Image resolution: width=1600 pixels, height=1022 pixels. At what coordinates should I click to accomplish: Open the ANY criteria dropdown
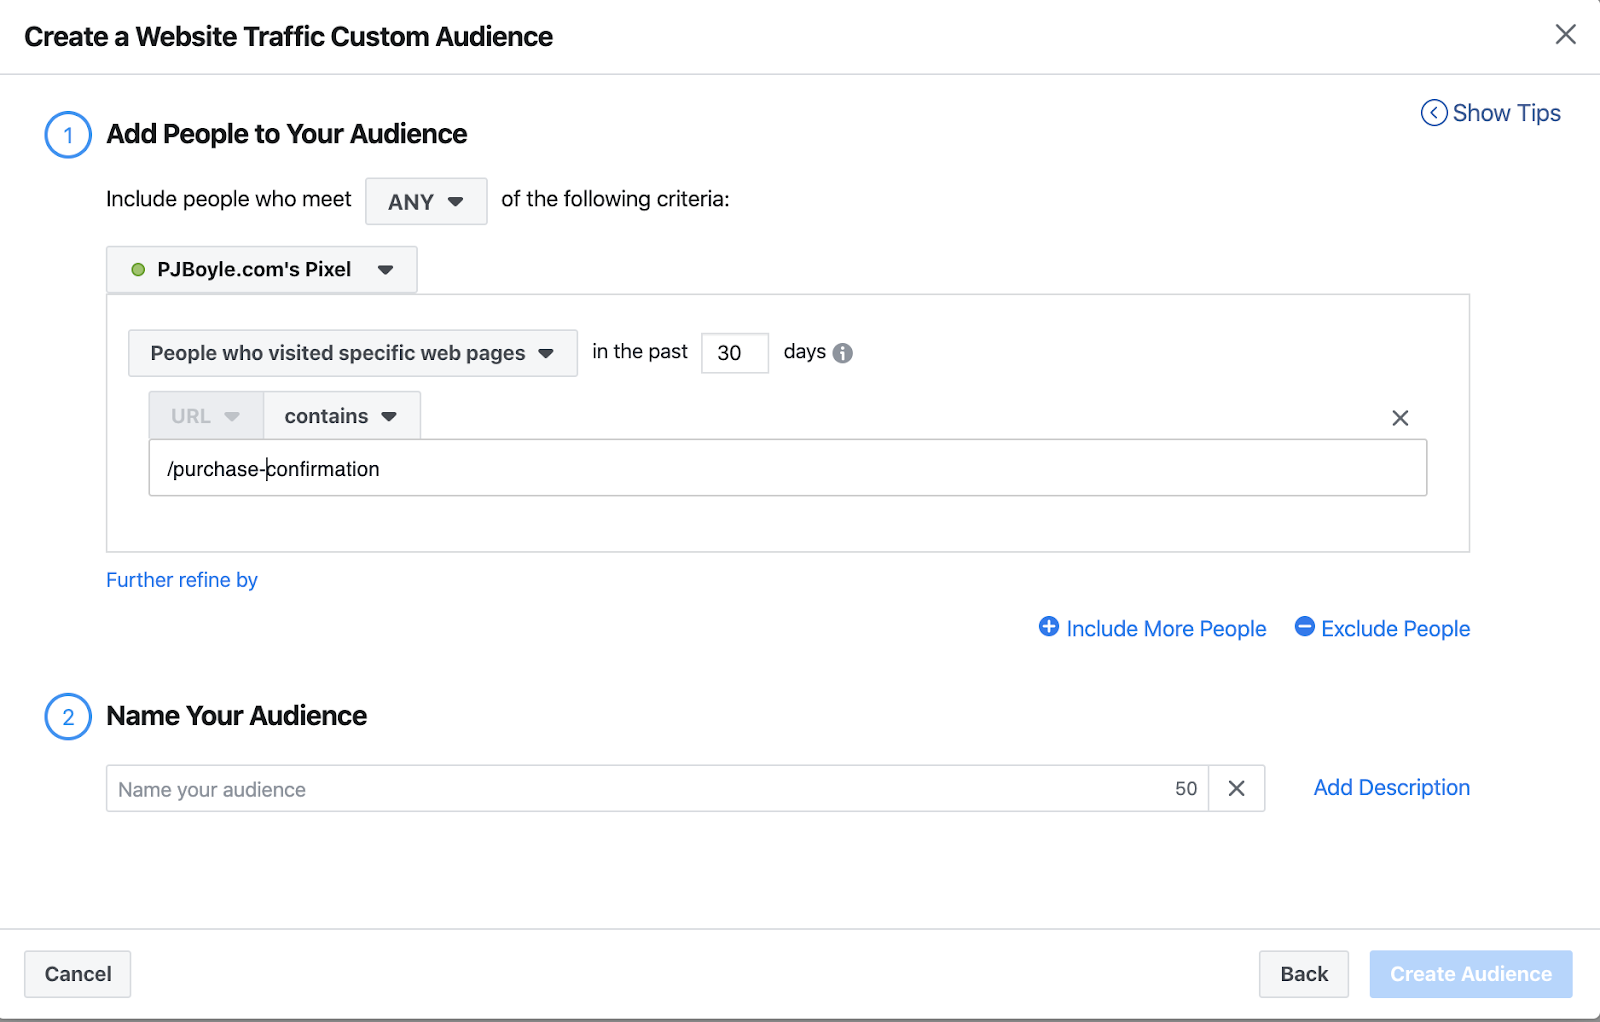coord(426,201)
